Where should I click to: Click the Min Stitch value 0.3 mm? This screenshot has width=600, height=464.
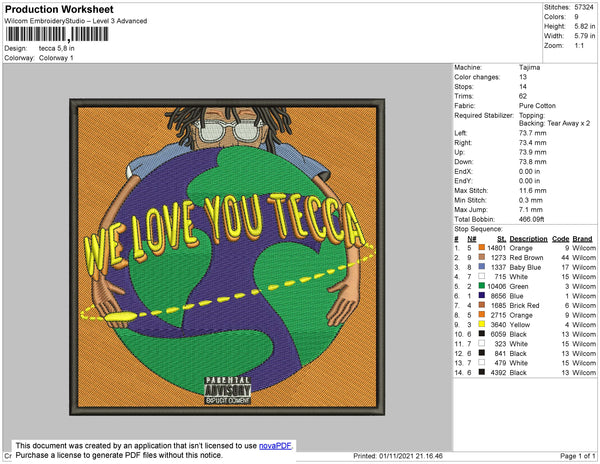pos(531,200)
